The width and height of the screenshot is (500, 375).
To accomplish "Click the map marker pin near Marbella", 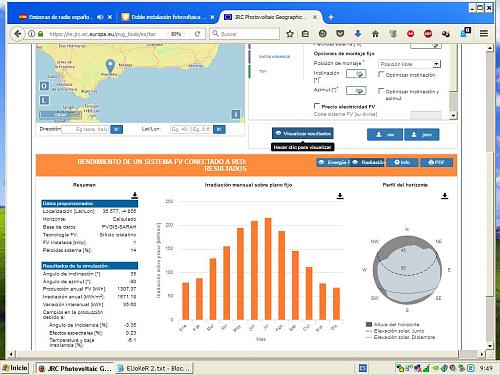I will click(110, 66).
